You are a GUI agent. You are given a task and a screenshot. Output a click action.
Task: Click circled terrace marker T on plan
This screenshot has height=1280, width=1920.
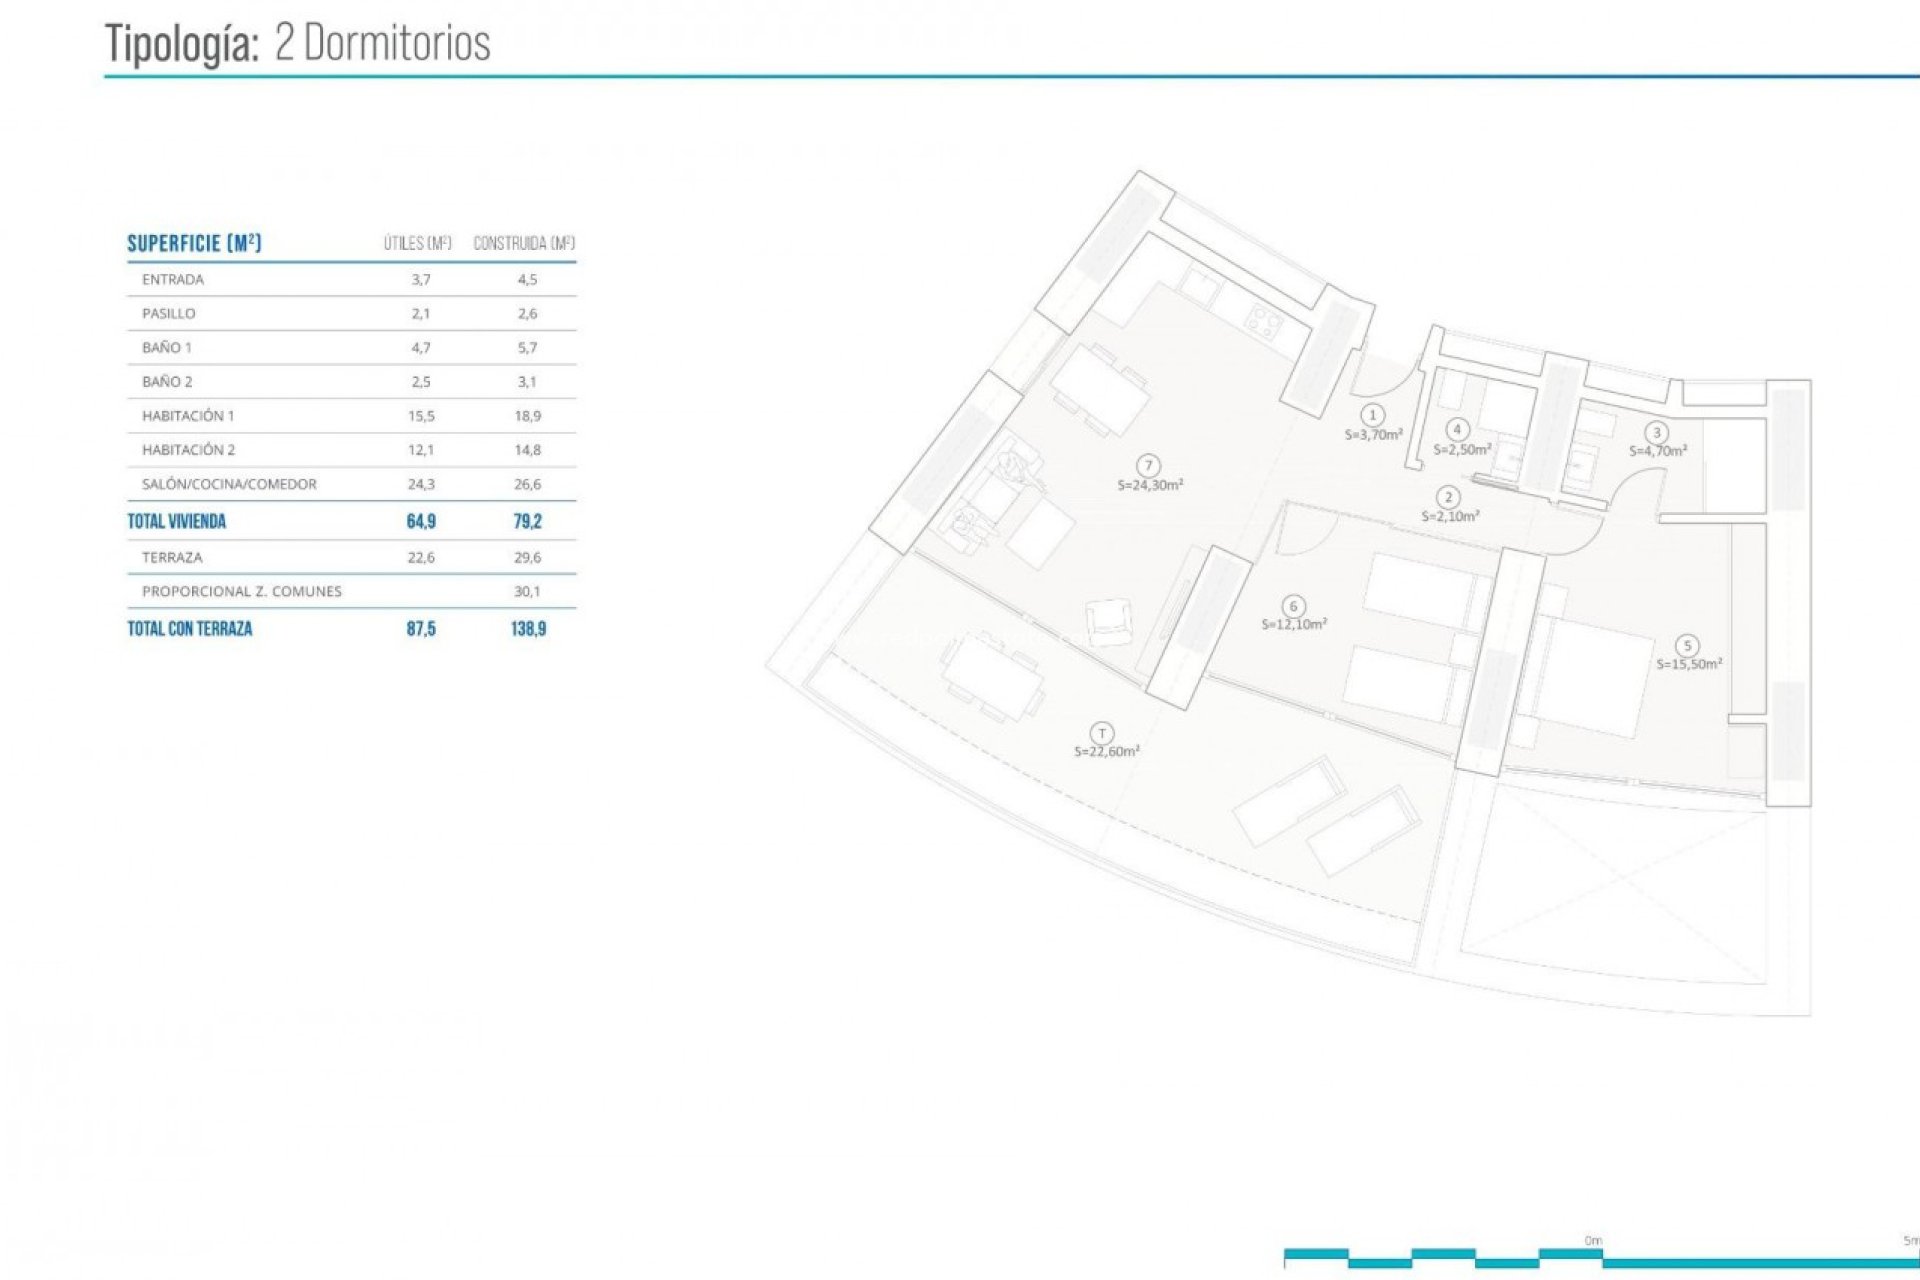coord(1102,734)
